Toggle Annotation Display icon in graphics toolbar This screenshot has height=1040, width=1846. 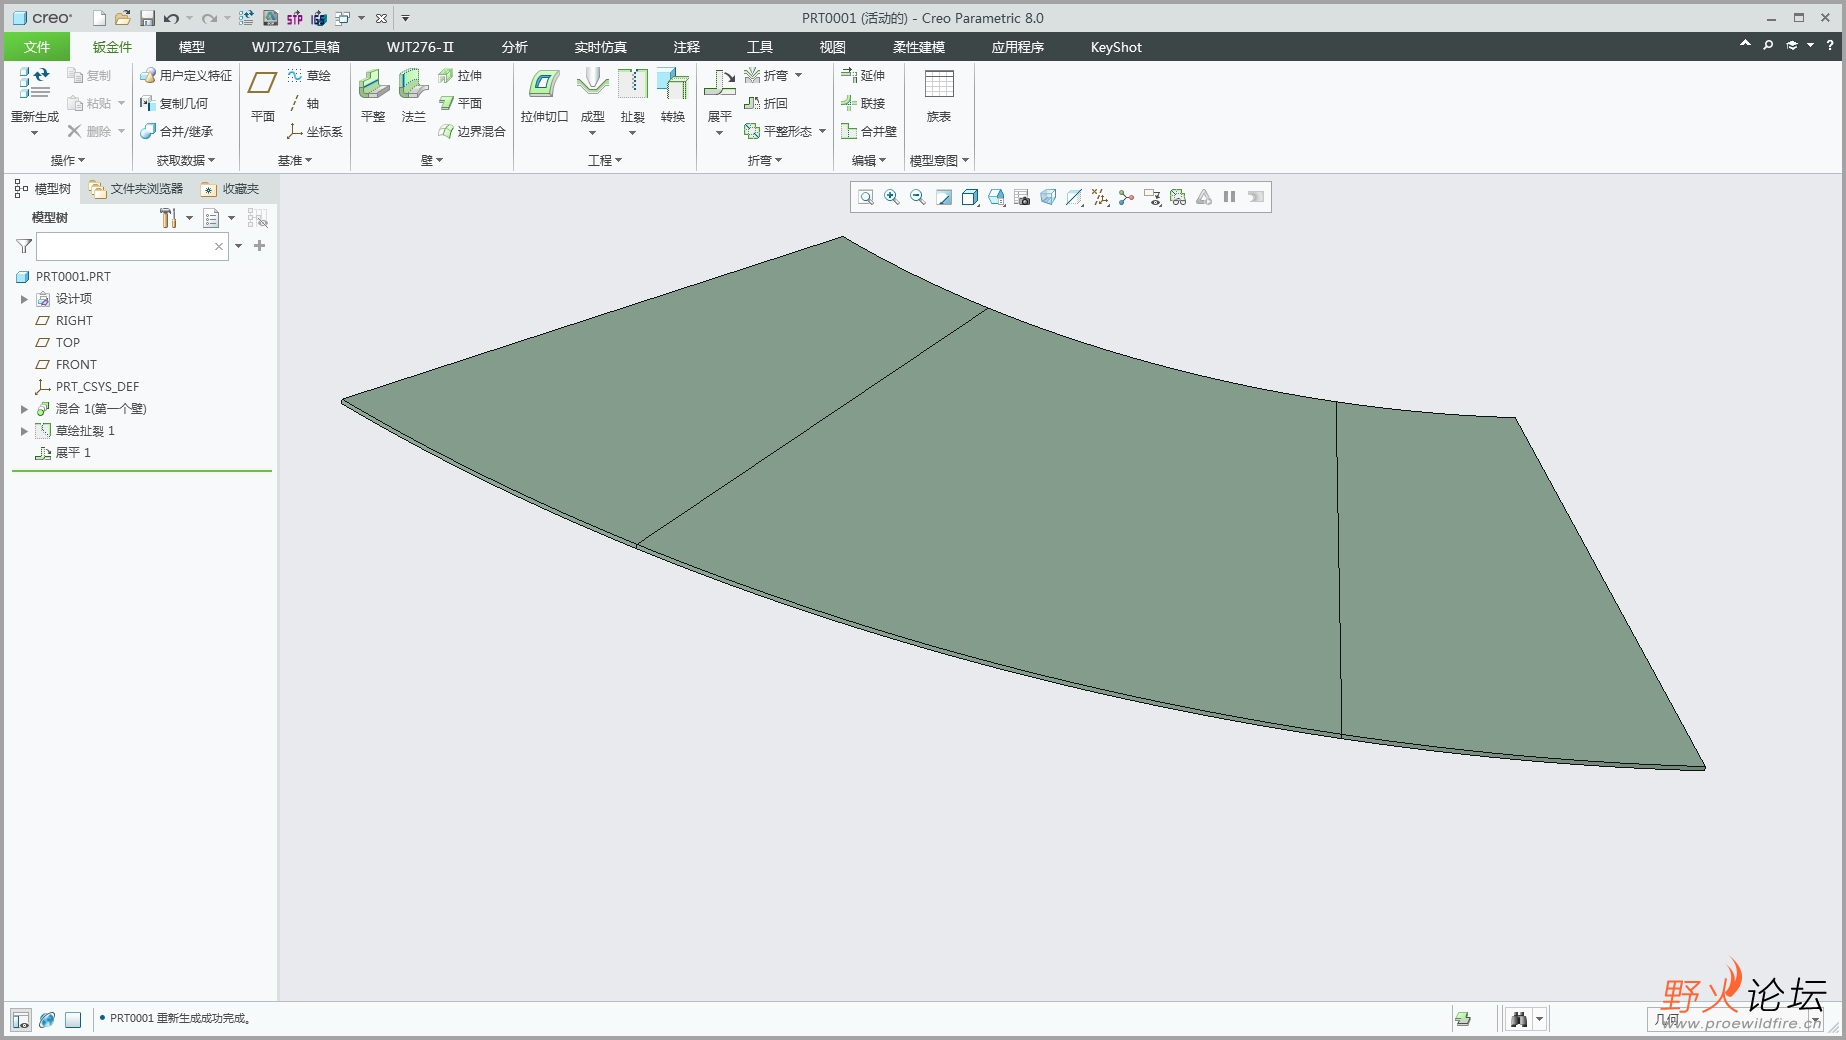click(1152, 197)
